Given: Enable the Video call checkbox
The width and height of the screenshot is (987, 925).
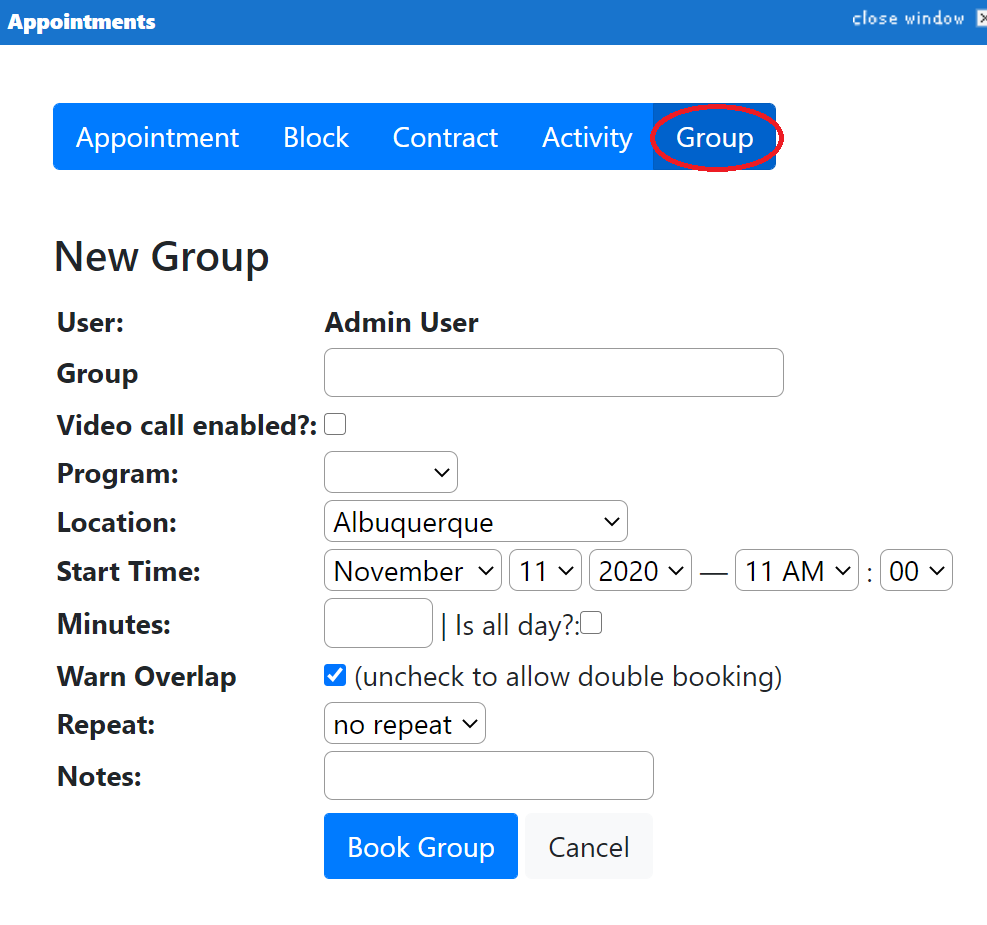Looking at the screenshot, I should (x=335, y=424).
